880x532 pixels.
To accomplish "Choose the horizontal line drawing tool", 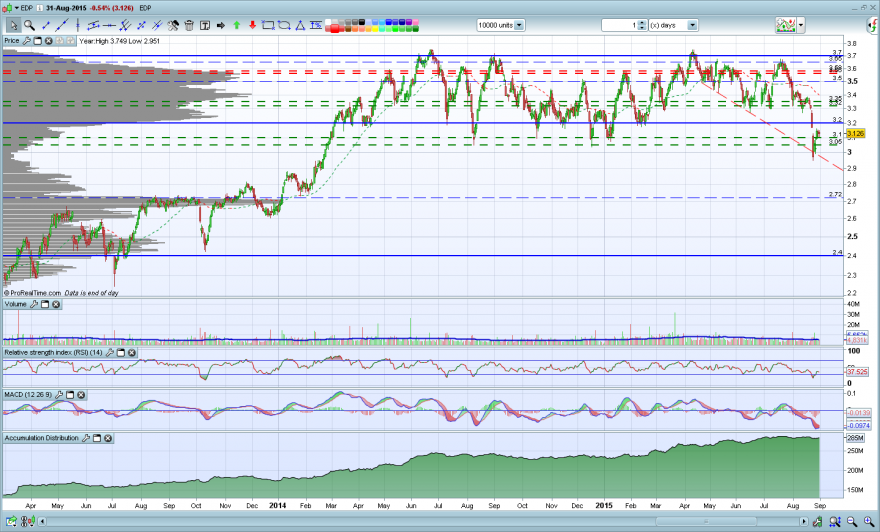I will (109, 25).
